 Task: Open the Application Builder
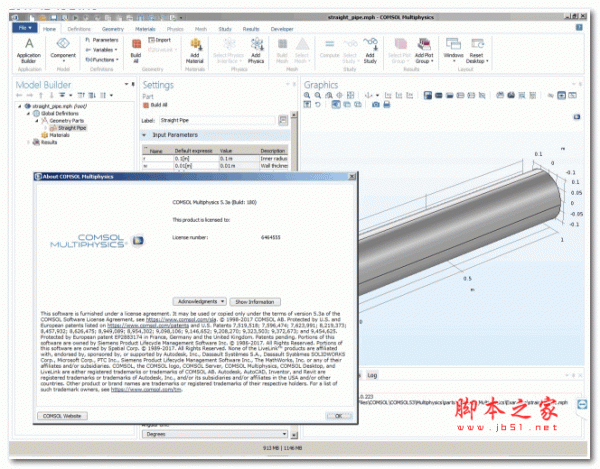pos(29,50)
